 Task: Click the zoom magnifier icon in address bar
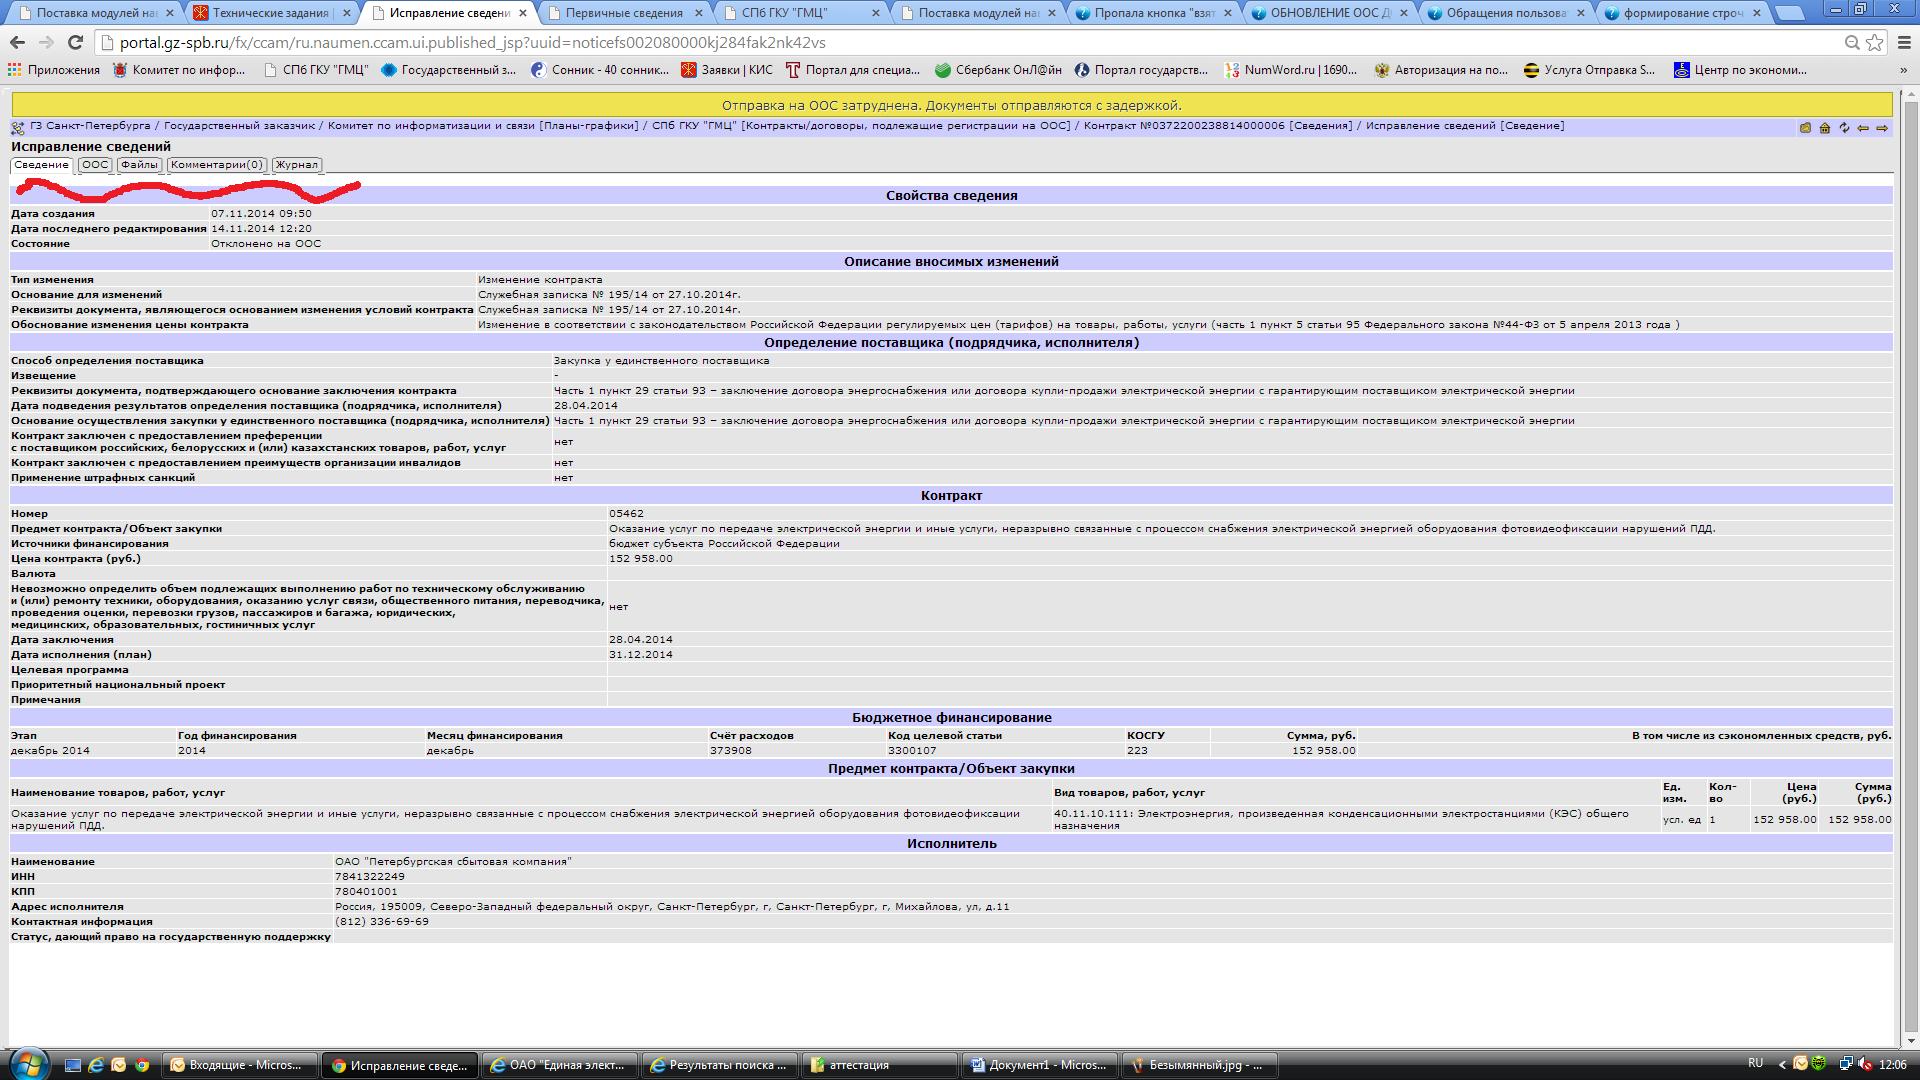pyautogui.click(x=1852, y=43)
